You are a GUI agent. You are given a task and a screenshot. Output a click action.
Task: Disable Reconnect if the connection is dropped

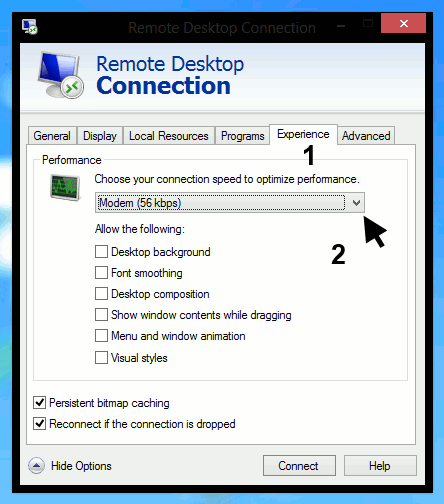point(39,424)
